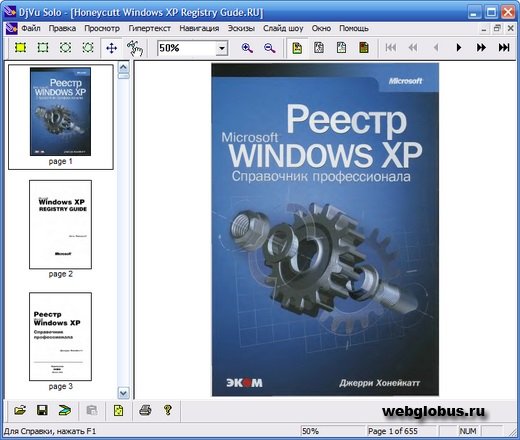Click the 'Page 1 of 655' status text
The width and height of the screenshot is (520, 440).
[393, 431]
